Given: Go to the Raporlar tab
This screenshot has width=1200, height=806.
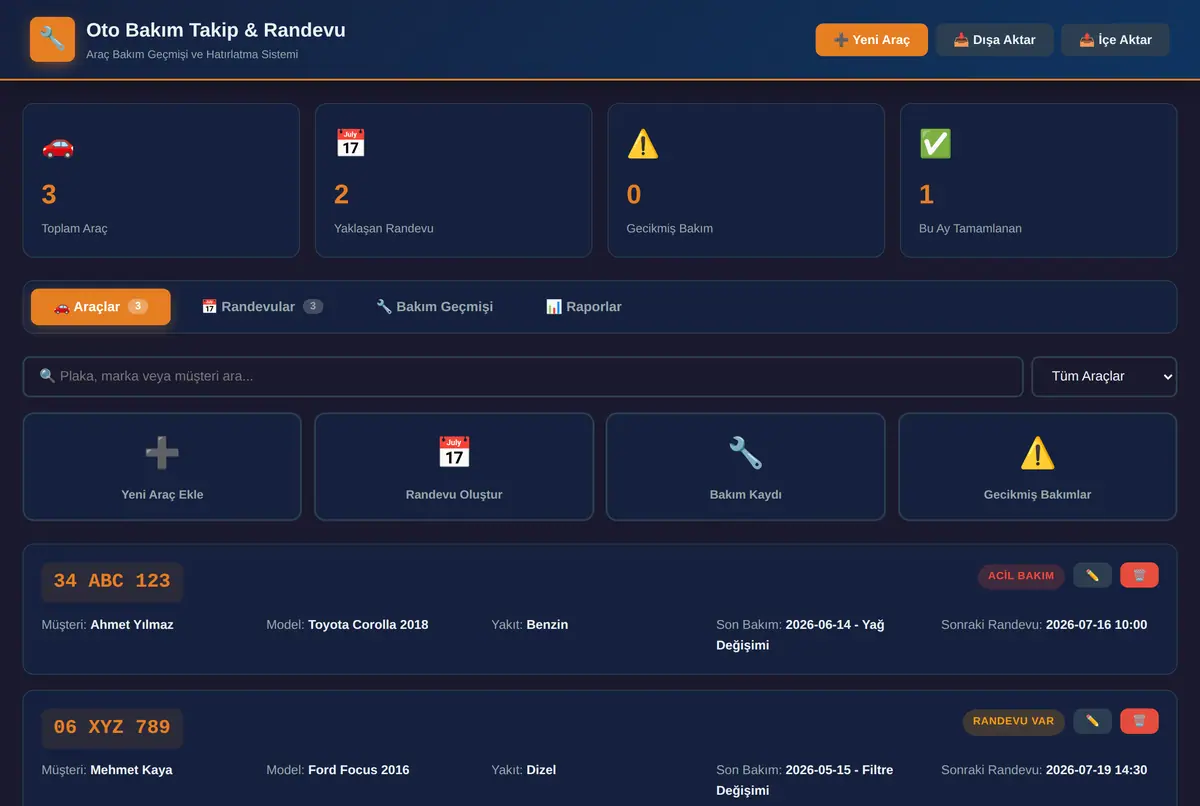Looking at the screenshot, I should 584,307.
